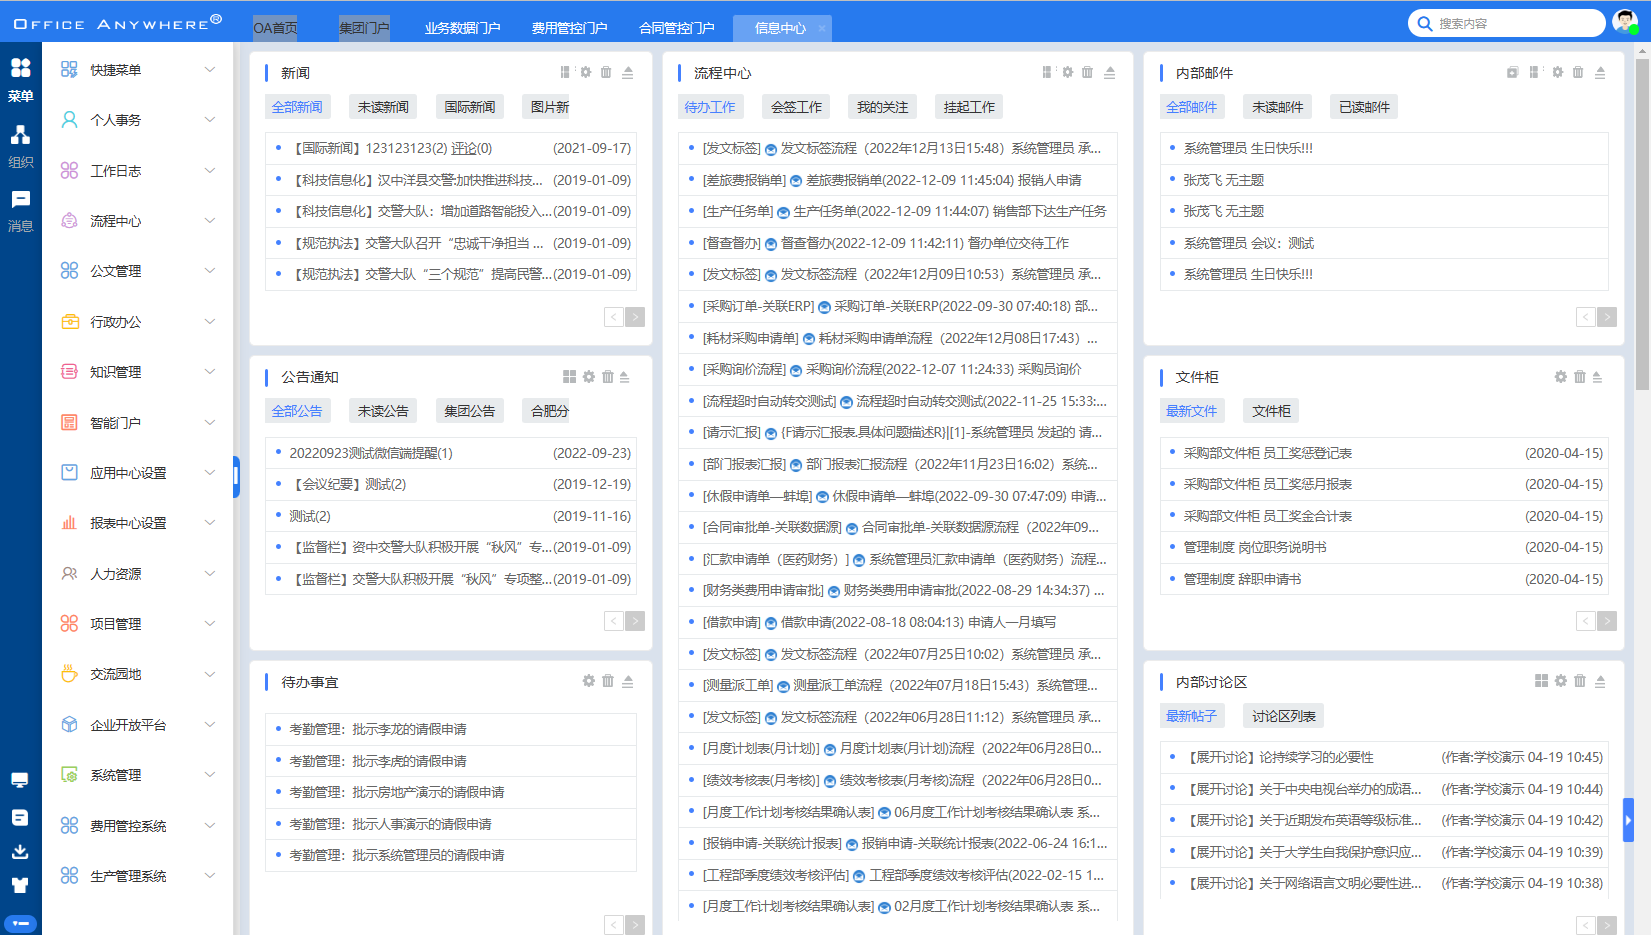Switch to the 集团门户 top tab
The height and width of the screenshot is (935, 1651).
[x=364, y=28]
